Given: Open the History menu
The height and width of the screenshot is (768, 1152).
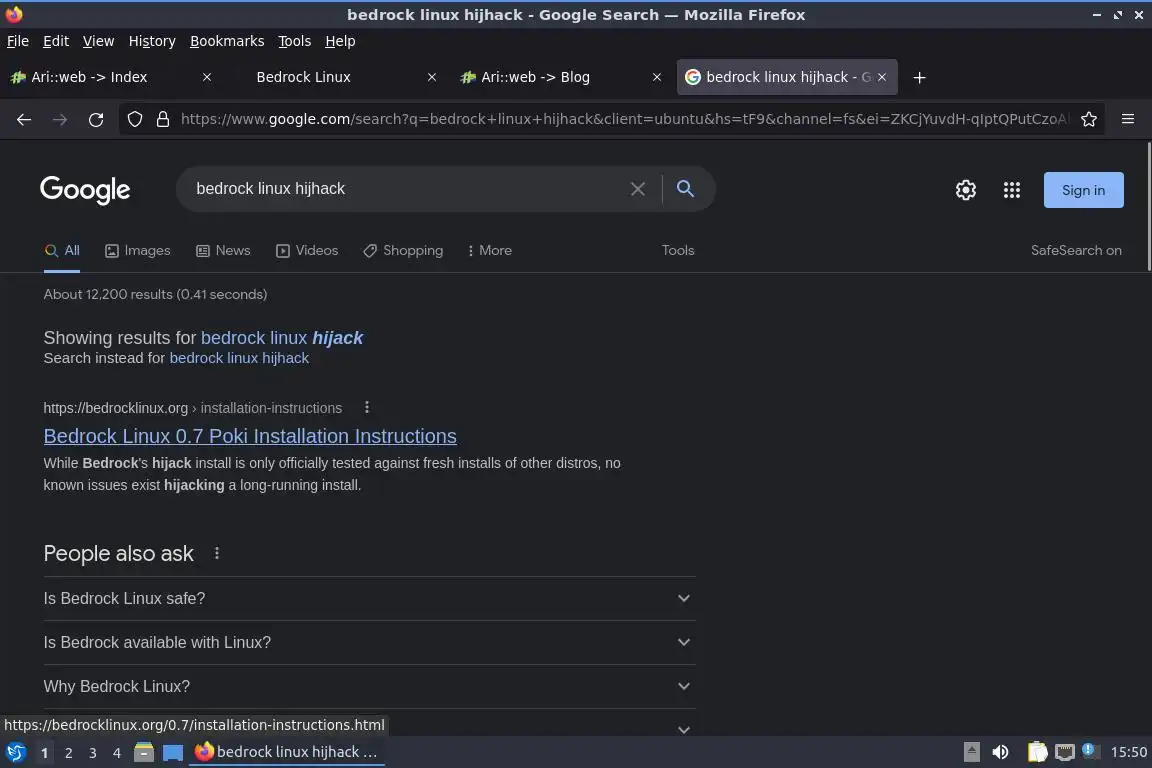Looking at the screenshot, I should [x=152, y=41].
